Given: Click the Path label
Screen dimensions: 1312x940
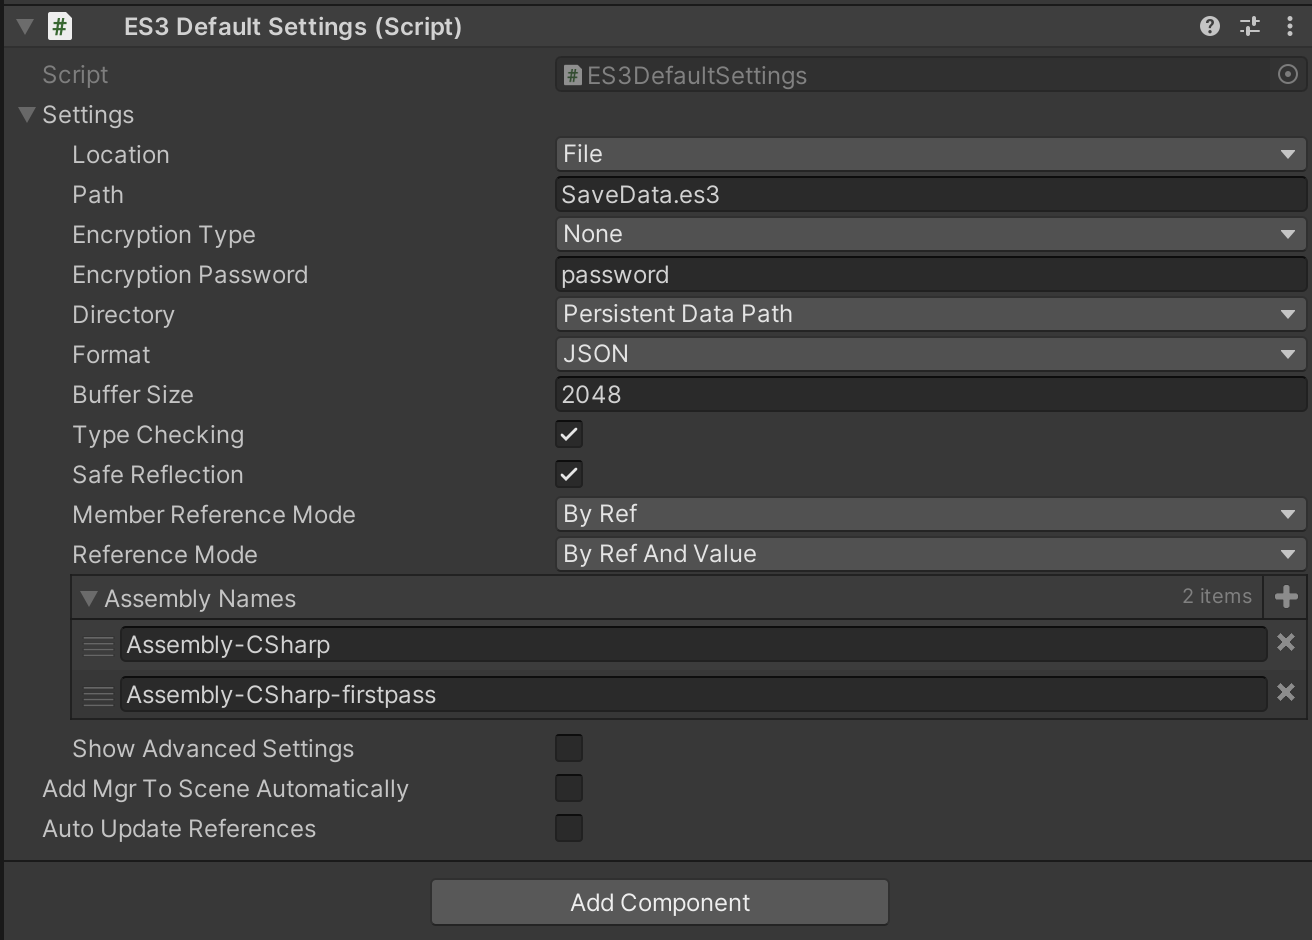Looking at the screenshot, I should pyautogui.click(x=98, y=195).
